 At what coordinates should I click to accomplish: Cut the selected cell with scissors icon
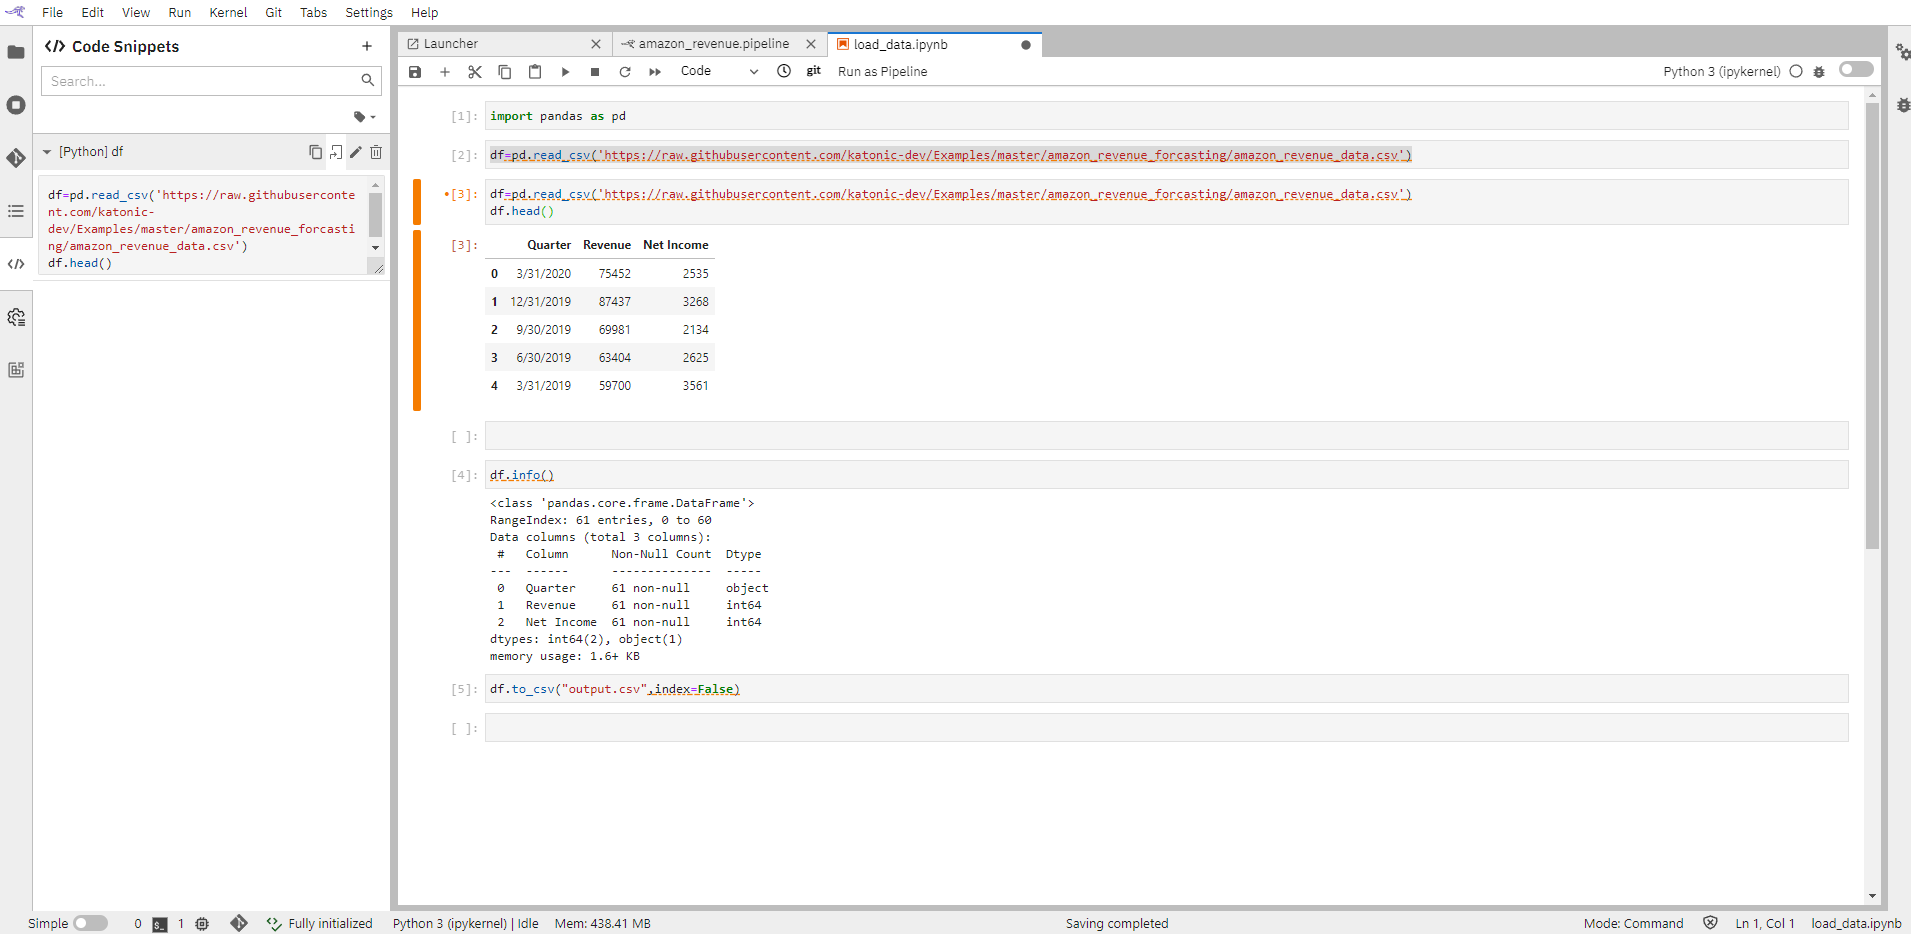(x=475, y=72)
